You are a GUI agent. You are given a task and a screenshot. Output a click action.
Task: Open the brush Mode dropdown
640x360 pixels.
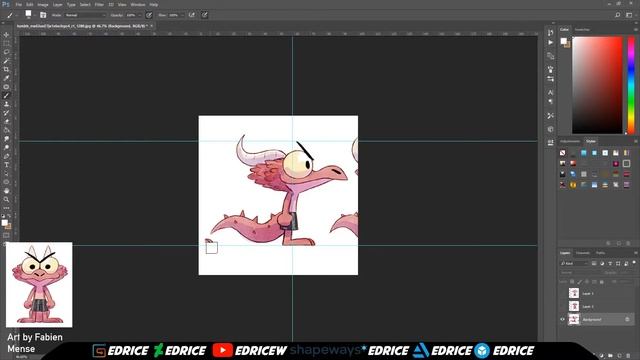[85, 15]
